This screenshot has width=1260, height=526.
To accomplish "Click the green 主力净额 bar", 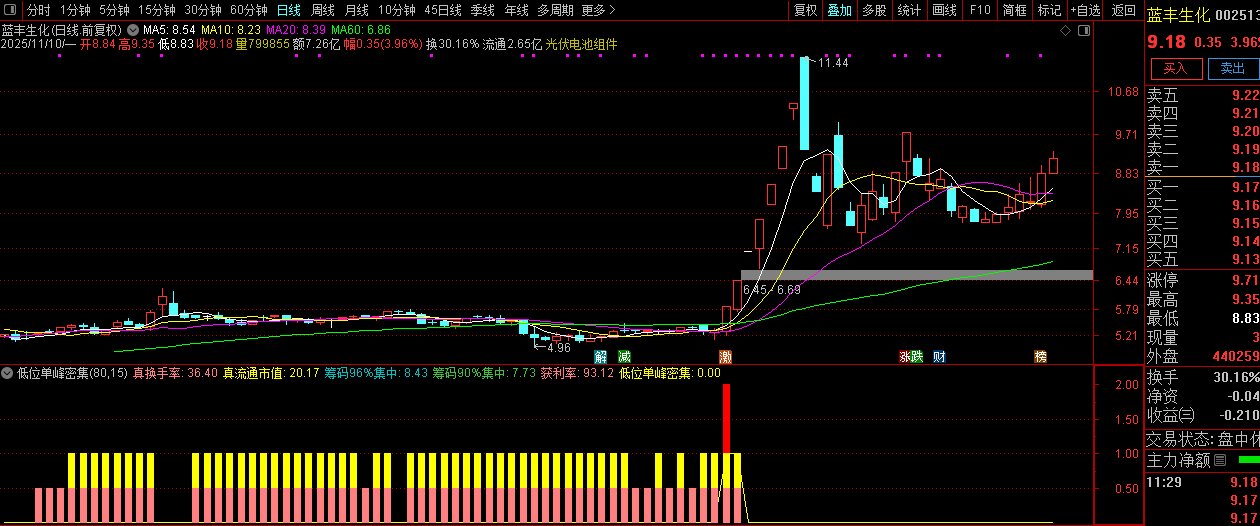I will click(1248, 460).
